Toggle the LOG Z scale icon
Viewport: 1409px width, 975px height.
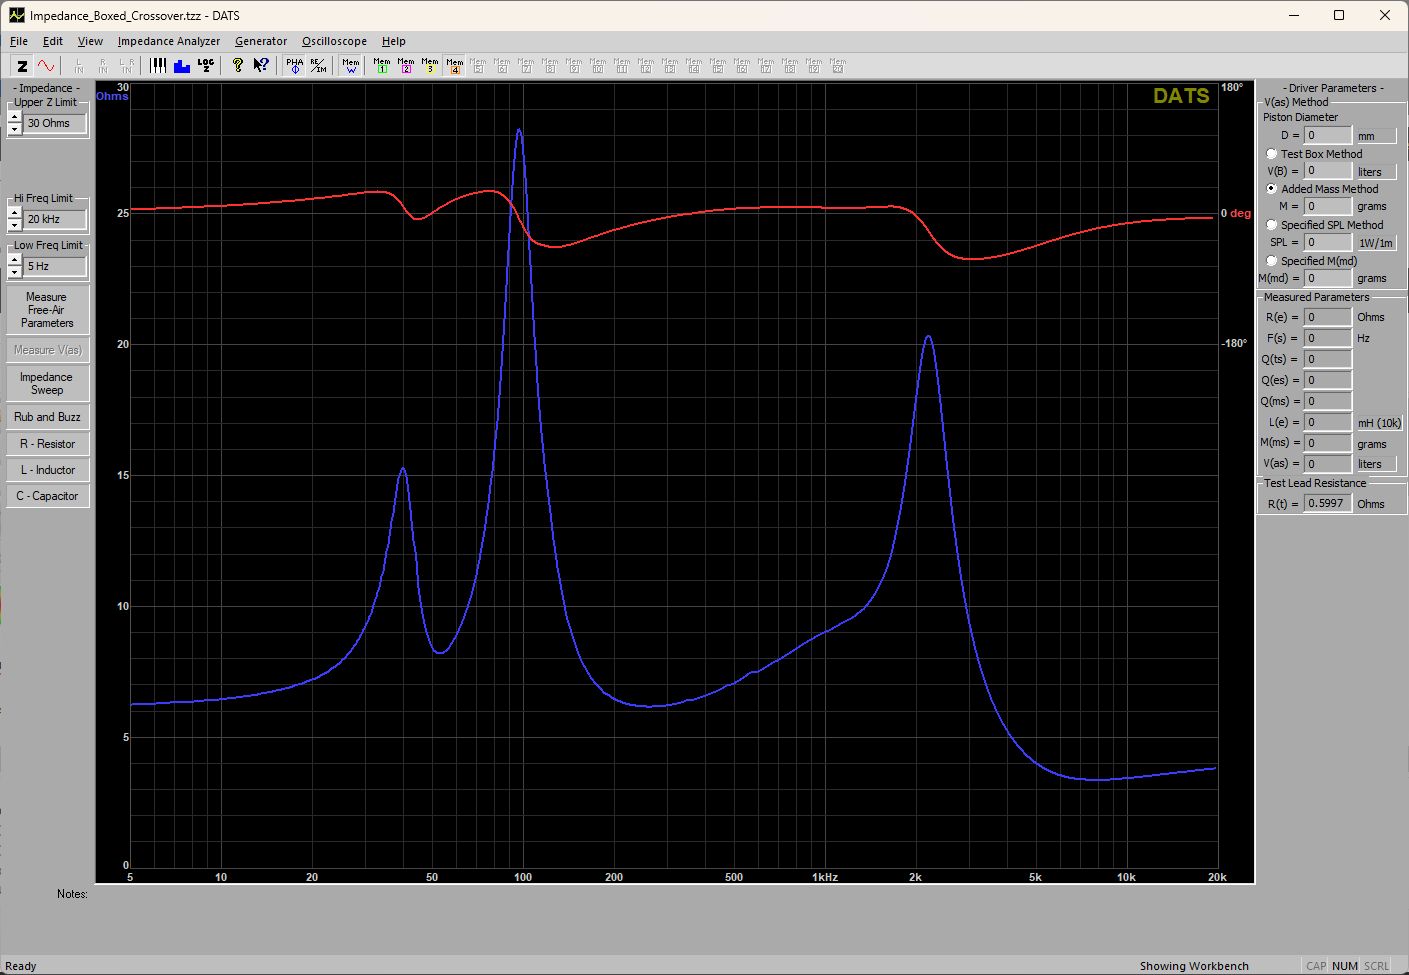coord(206,66)
